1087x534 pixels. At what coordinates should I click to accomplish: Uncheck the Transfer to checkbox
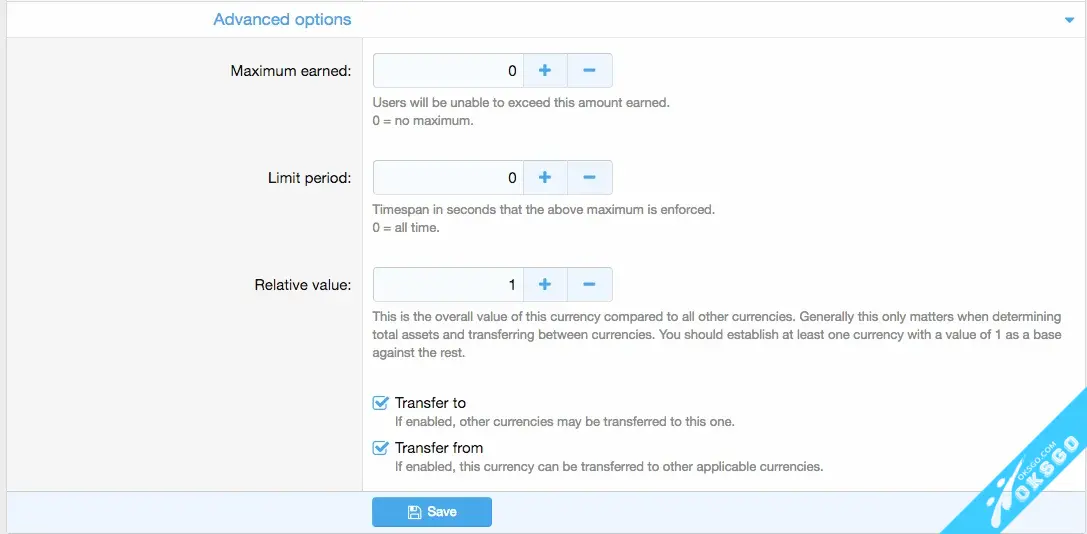pos(380,403)
